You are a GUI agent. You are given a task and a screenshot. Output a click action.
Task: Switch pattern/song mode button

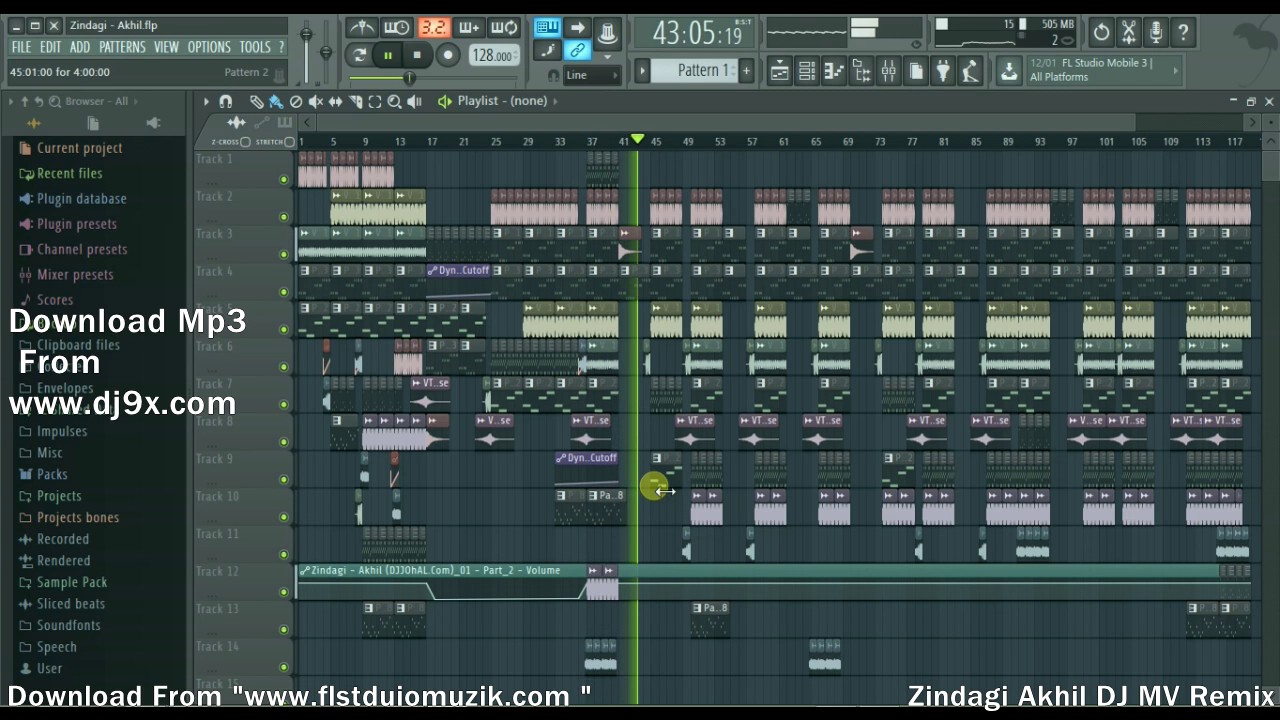click(359, 56)
